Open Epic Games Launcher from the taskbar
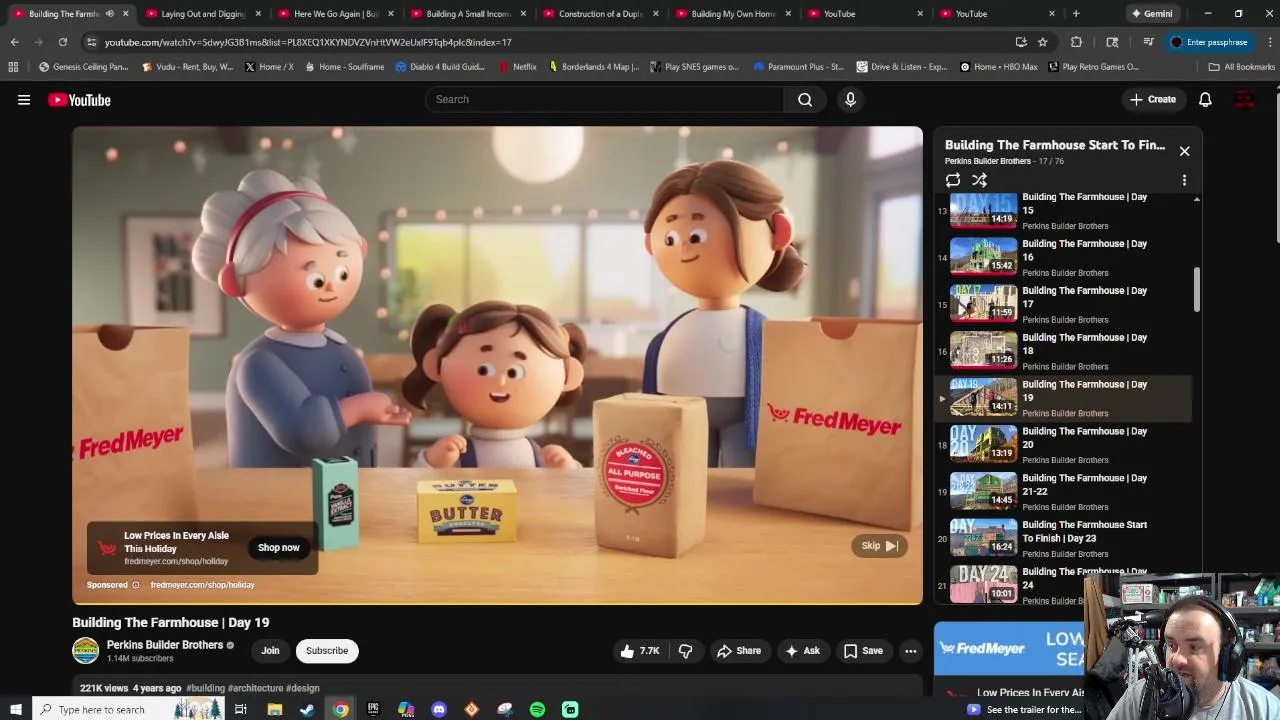 373,710
